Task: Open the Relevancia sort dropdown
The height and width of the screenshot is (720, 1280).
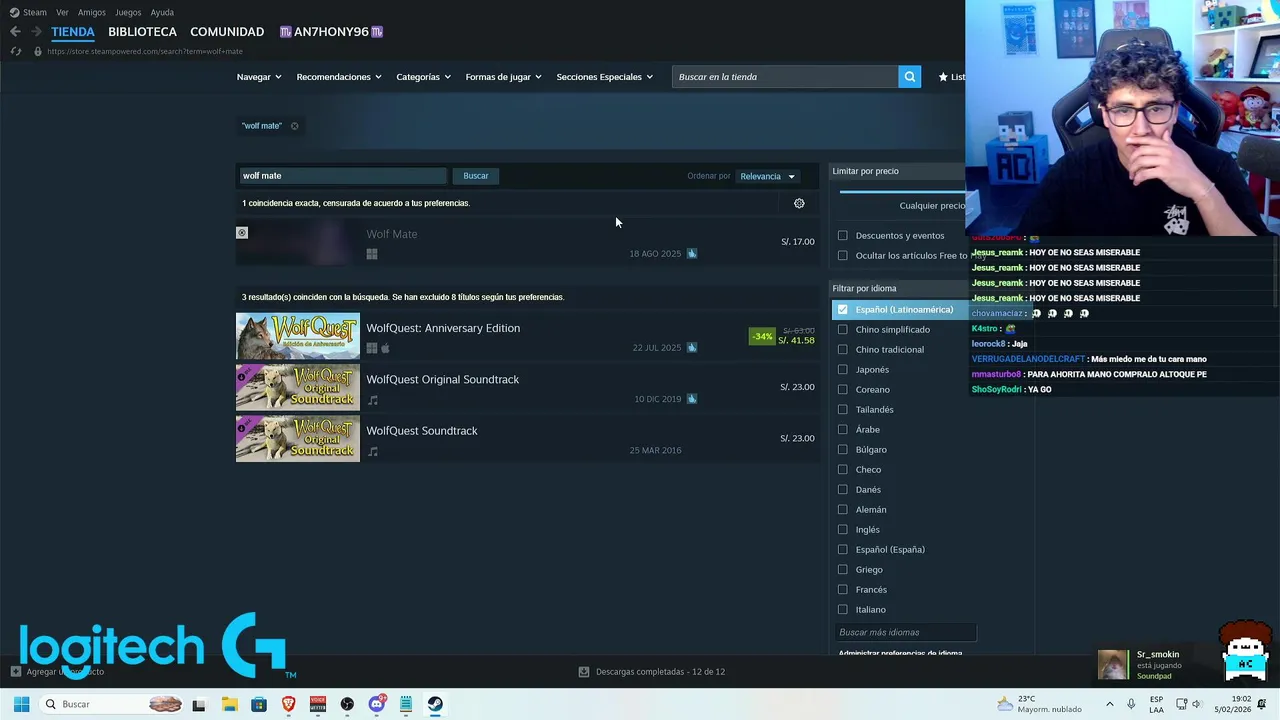Action: coord(767,176)
